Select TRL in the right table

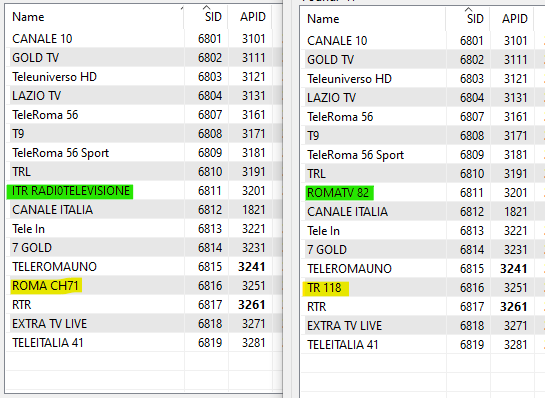[x=316, y=174]
